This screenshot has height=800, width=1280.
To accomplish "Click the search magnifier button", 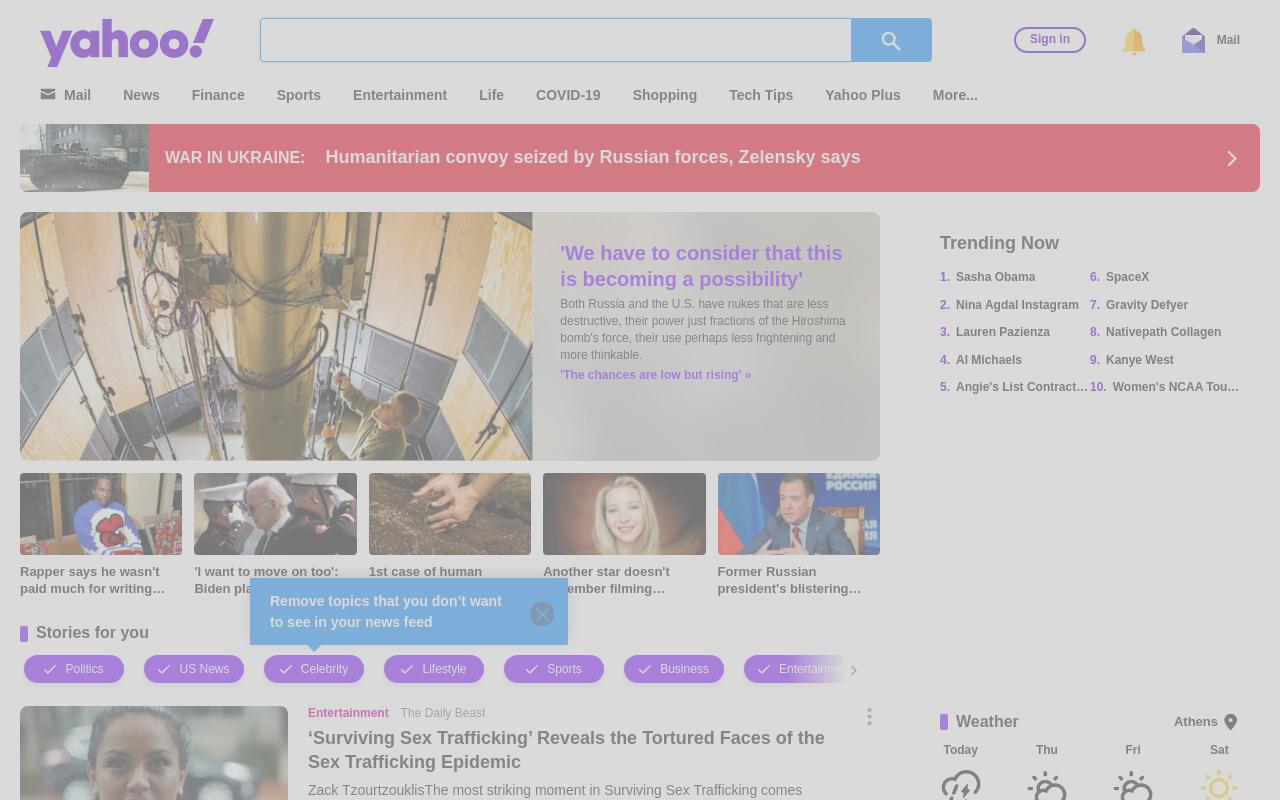I will (891, 40).
